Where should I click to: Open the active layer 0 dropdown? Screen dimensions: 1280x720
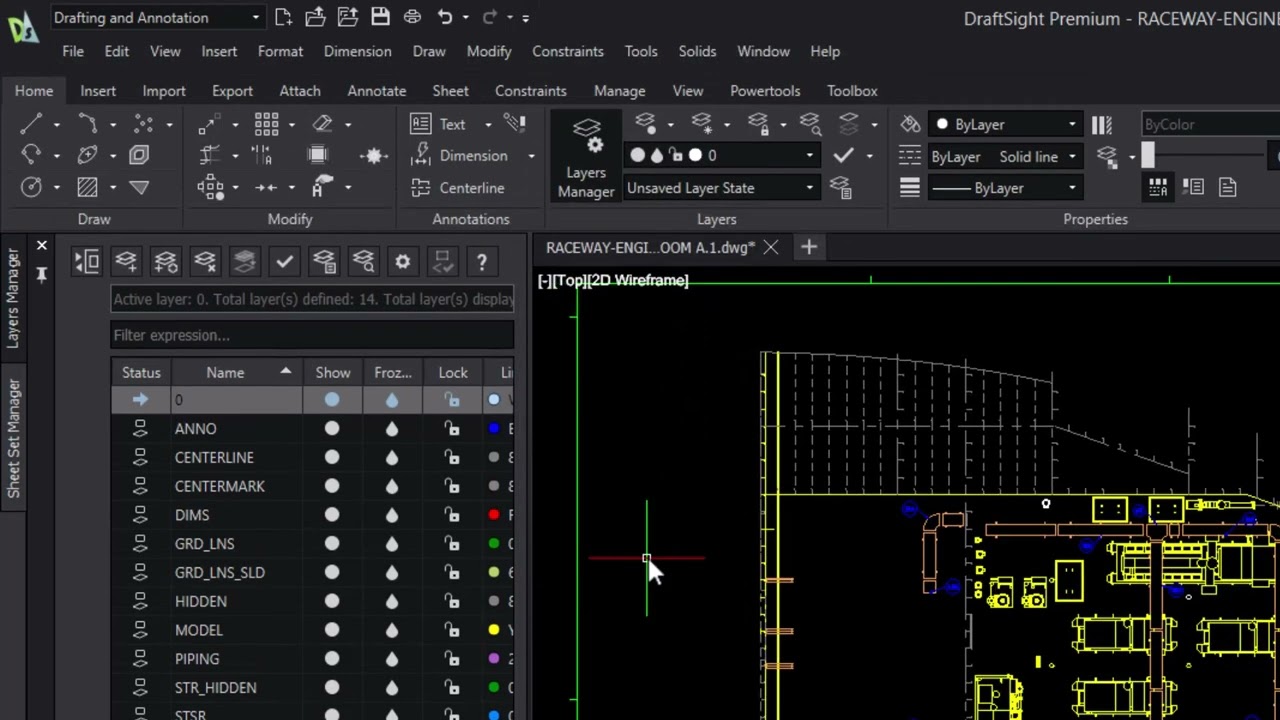tap(720, 155)
